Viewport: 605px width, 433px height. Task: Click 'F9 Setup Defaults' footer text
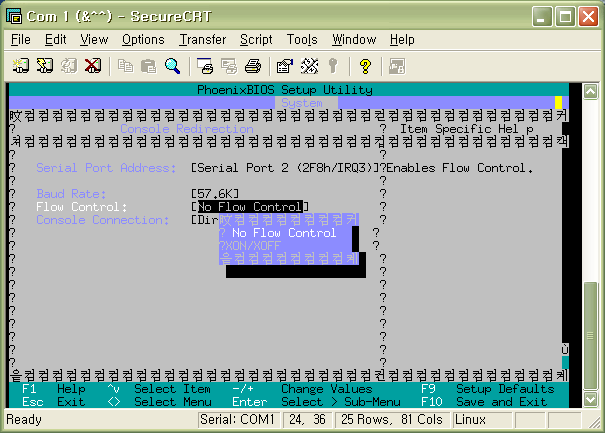coord(488,389)
